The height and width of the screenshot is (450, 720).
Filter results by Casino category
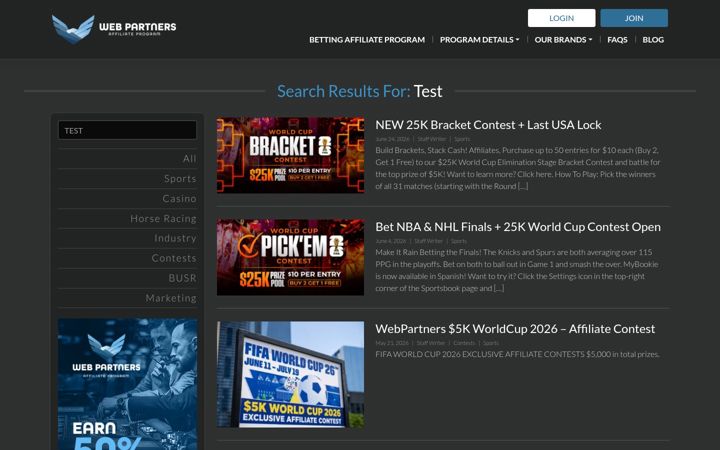tap(179, 198)
